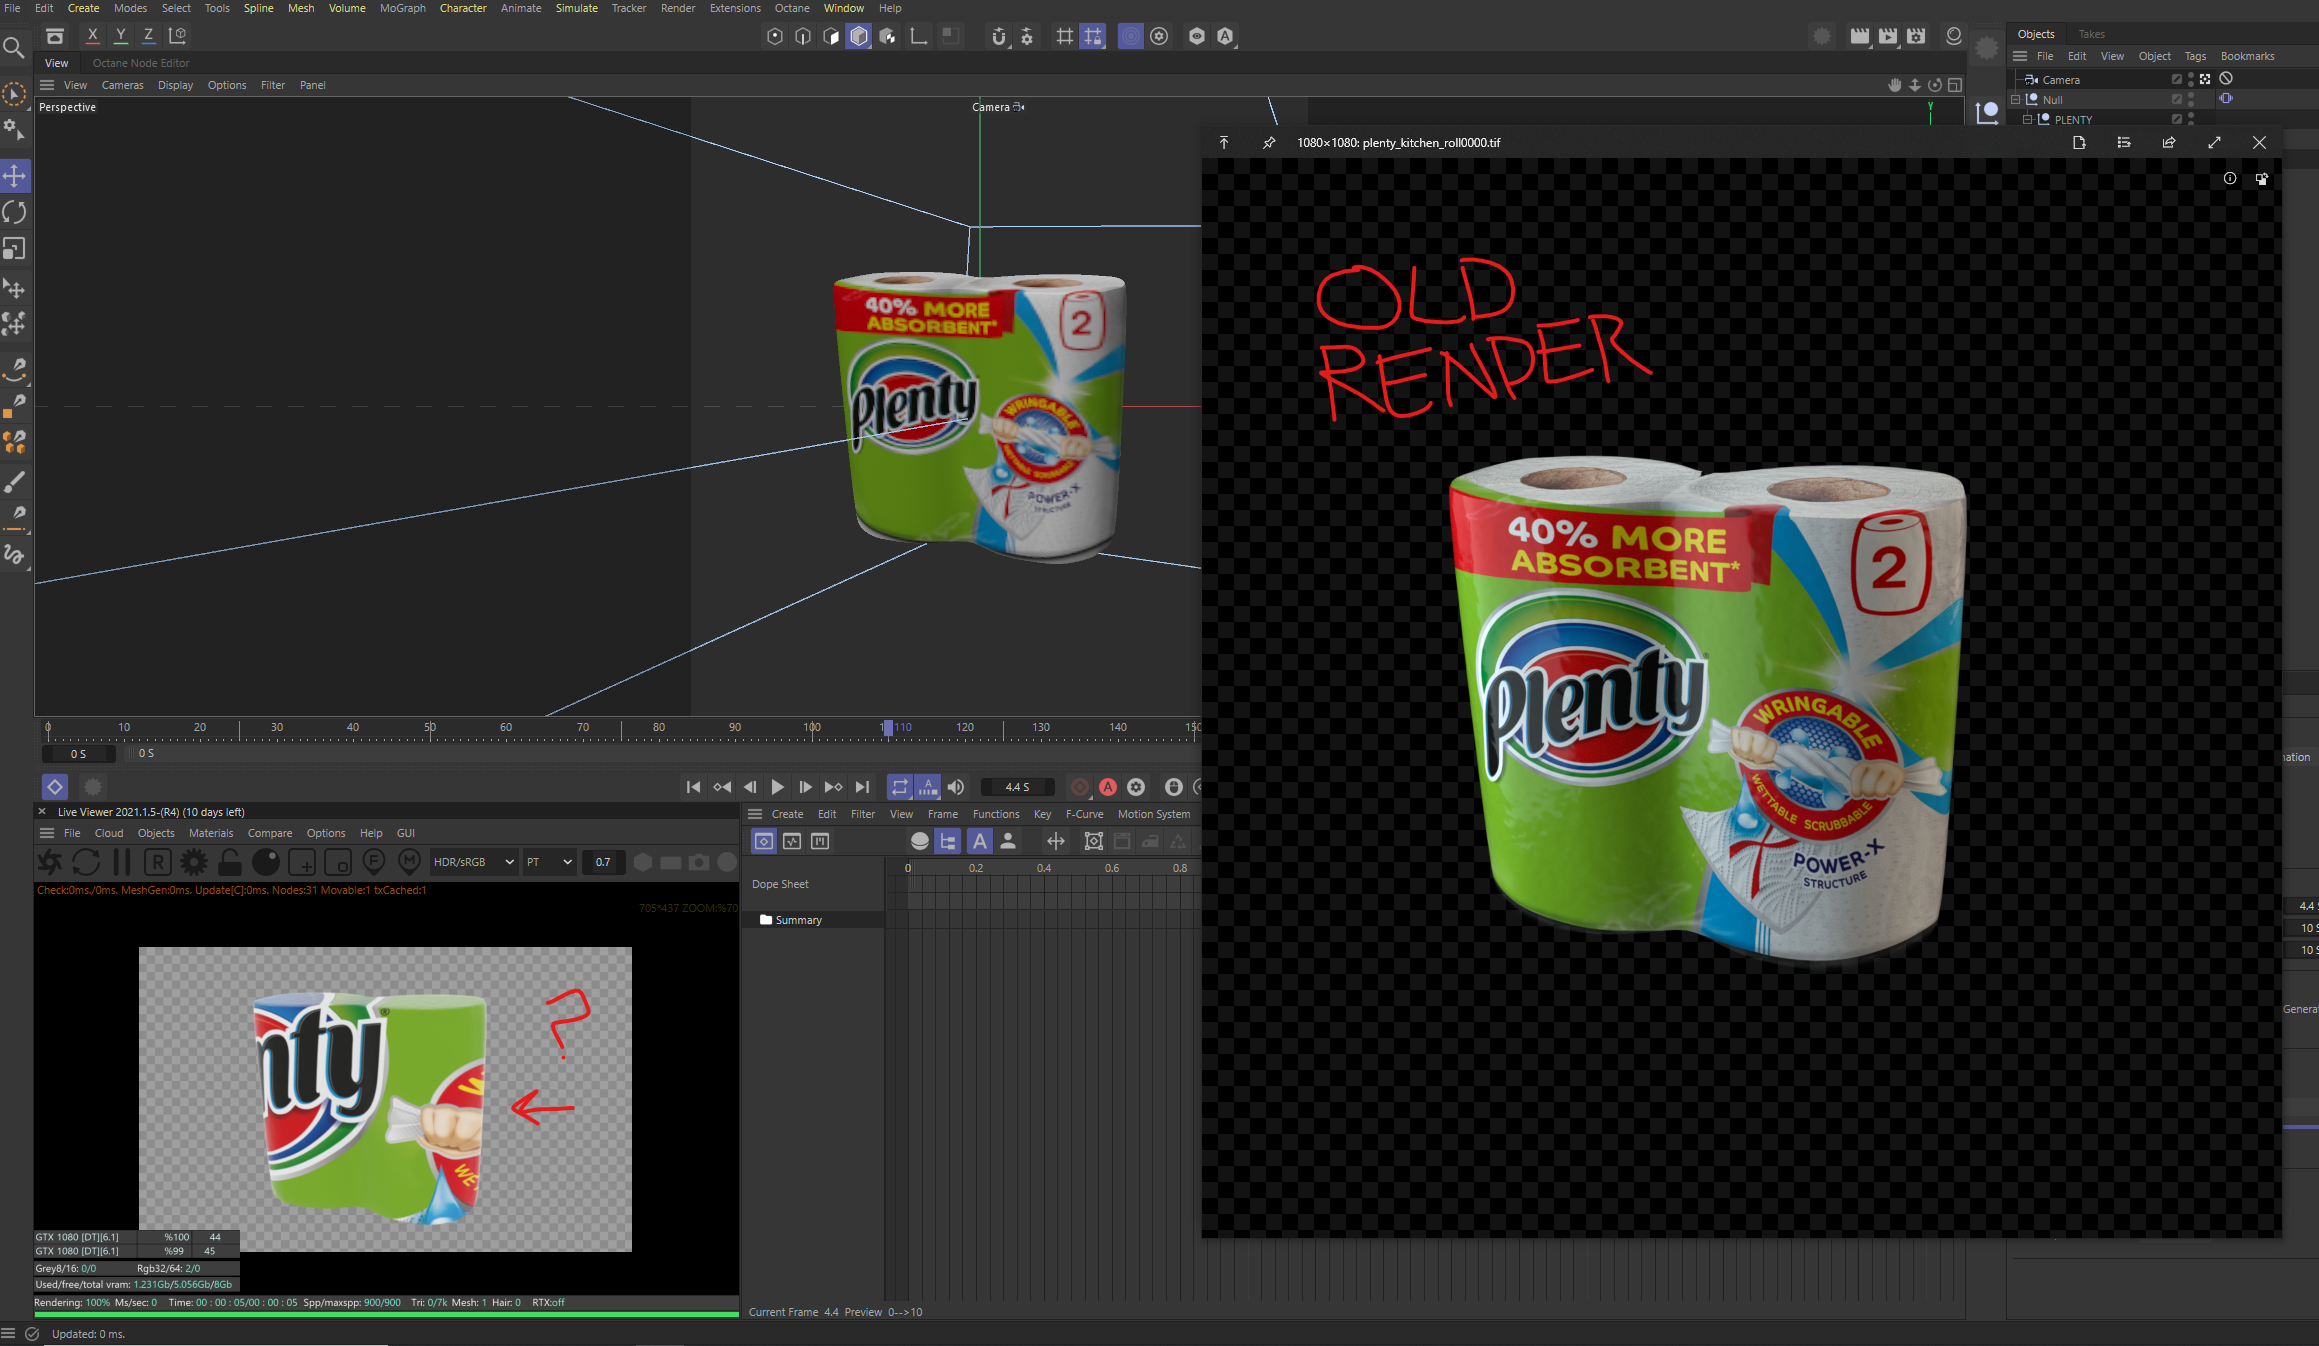
Task: Select the Move tool in left toolbar
Action: pos(15,176)
